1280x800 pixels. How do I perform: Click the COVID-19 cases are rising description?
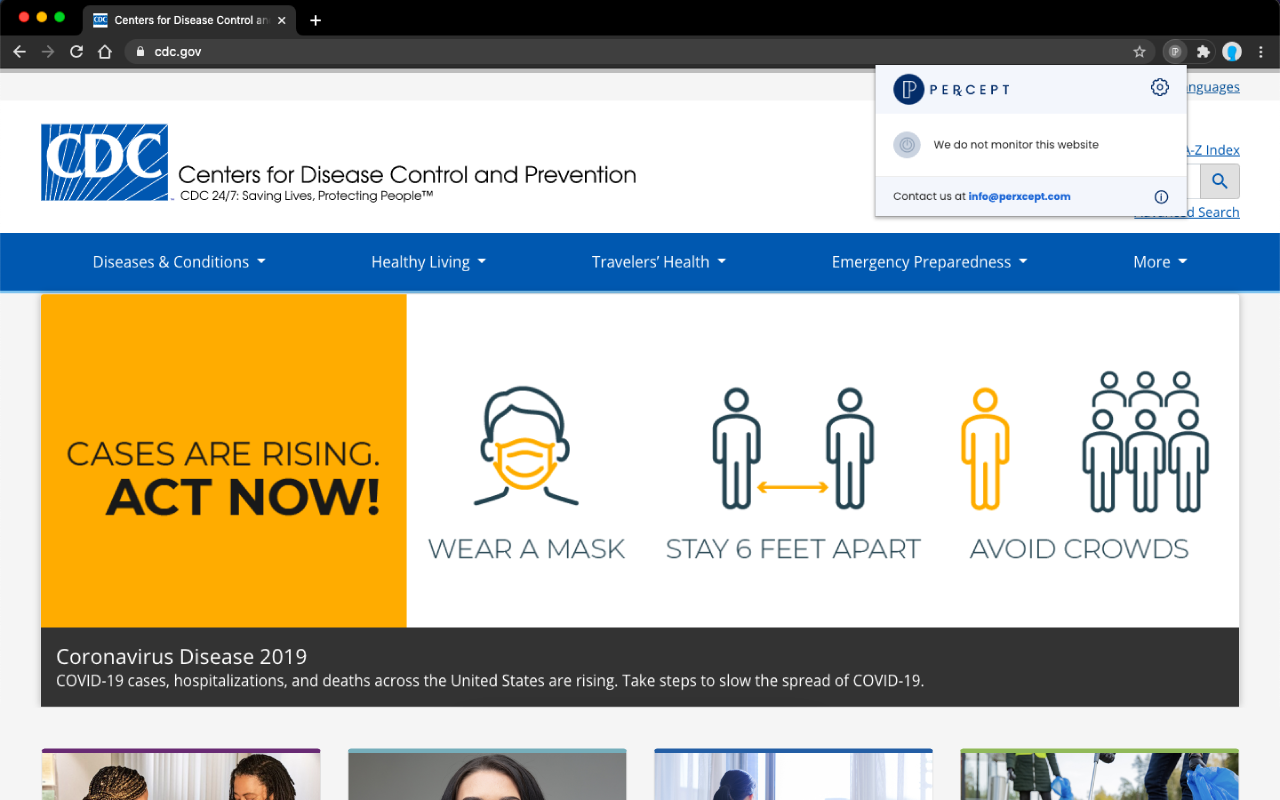pyautogui.click(x=490, y=681)
